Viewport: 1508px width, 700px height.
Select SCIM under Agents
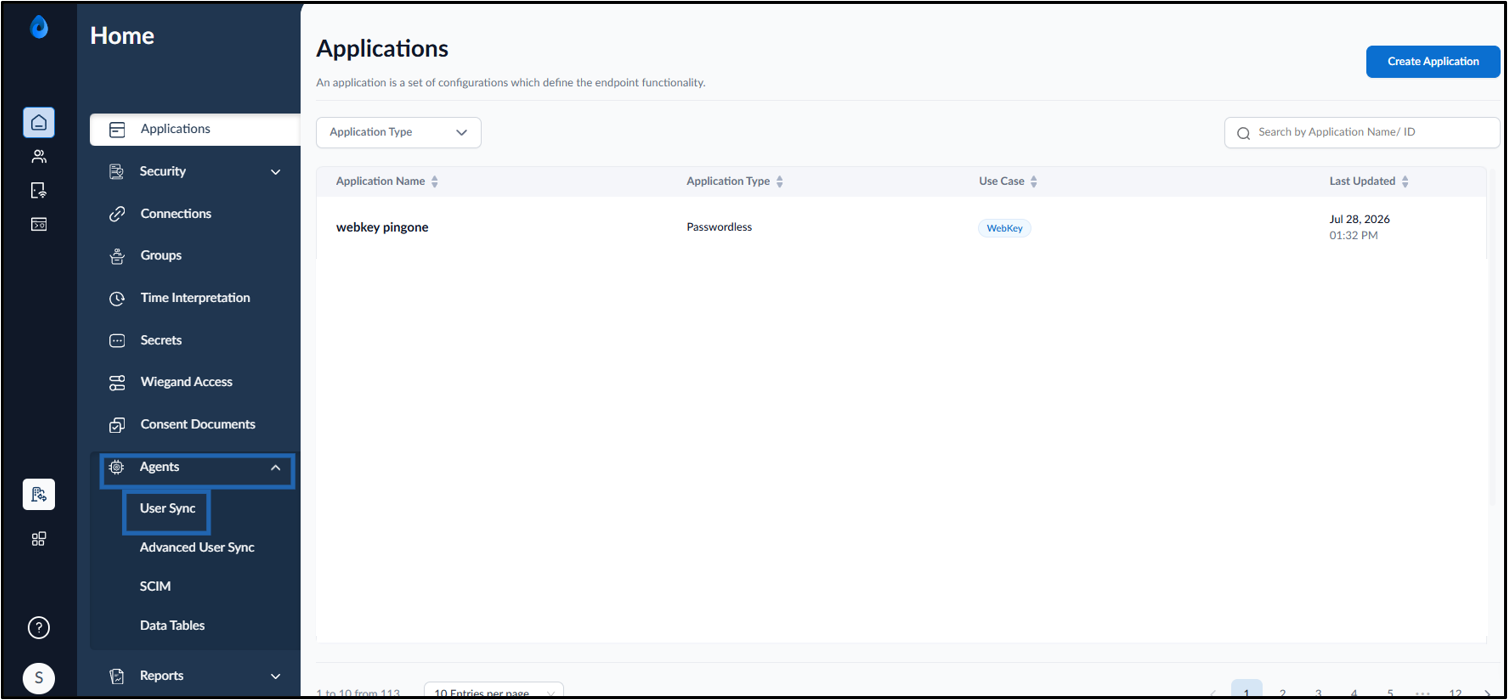click(x=155, y=587)
